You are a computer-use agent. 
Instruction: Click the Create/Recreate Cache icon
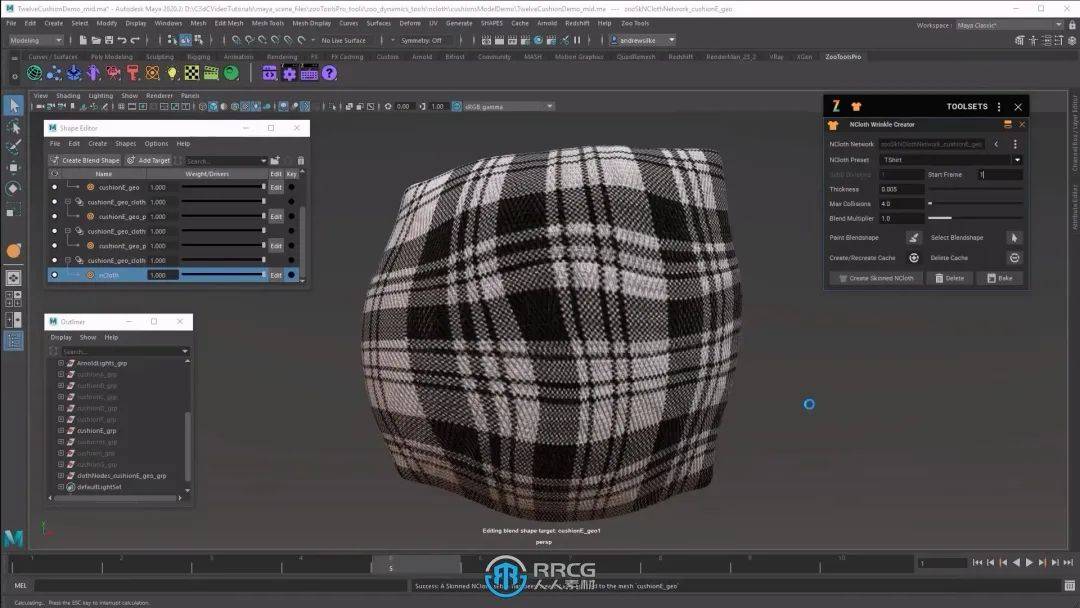[913, 257]
